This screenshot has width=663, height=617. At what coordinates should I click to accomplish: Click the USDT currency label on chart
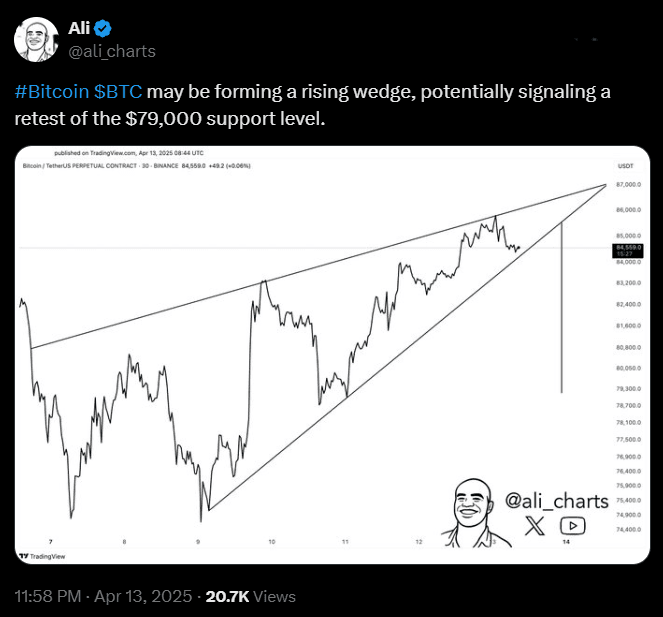pyautogui.click(x=626, y=166)
